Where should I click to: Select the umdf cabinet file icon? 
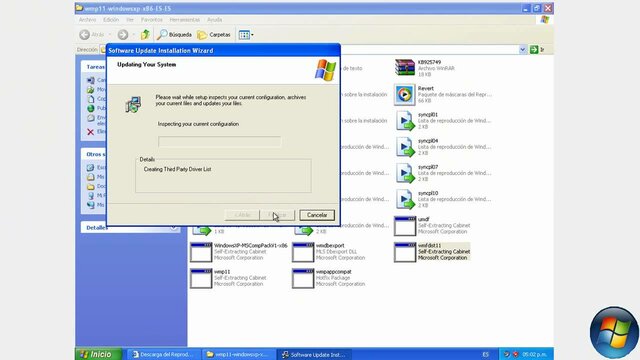pyautogui.click(x=404, y=226)
